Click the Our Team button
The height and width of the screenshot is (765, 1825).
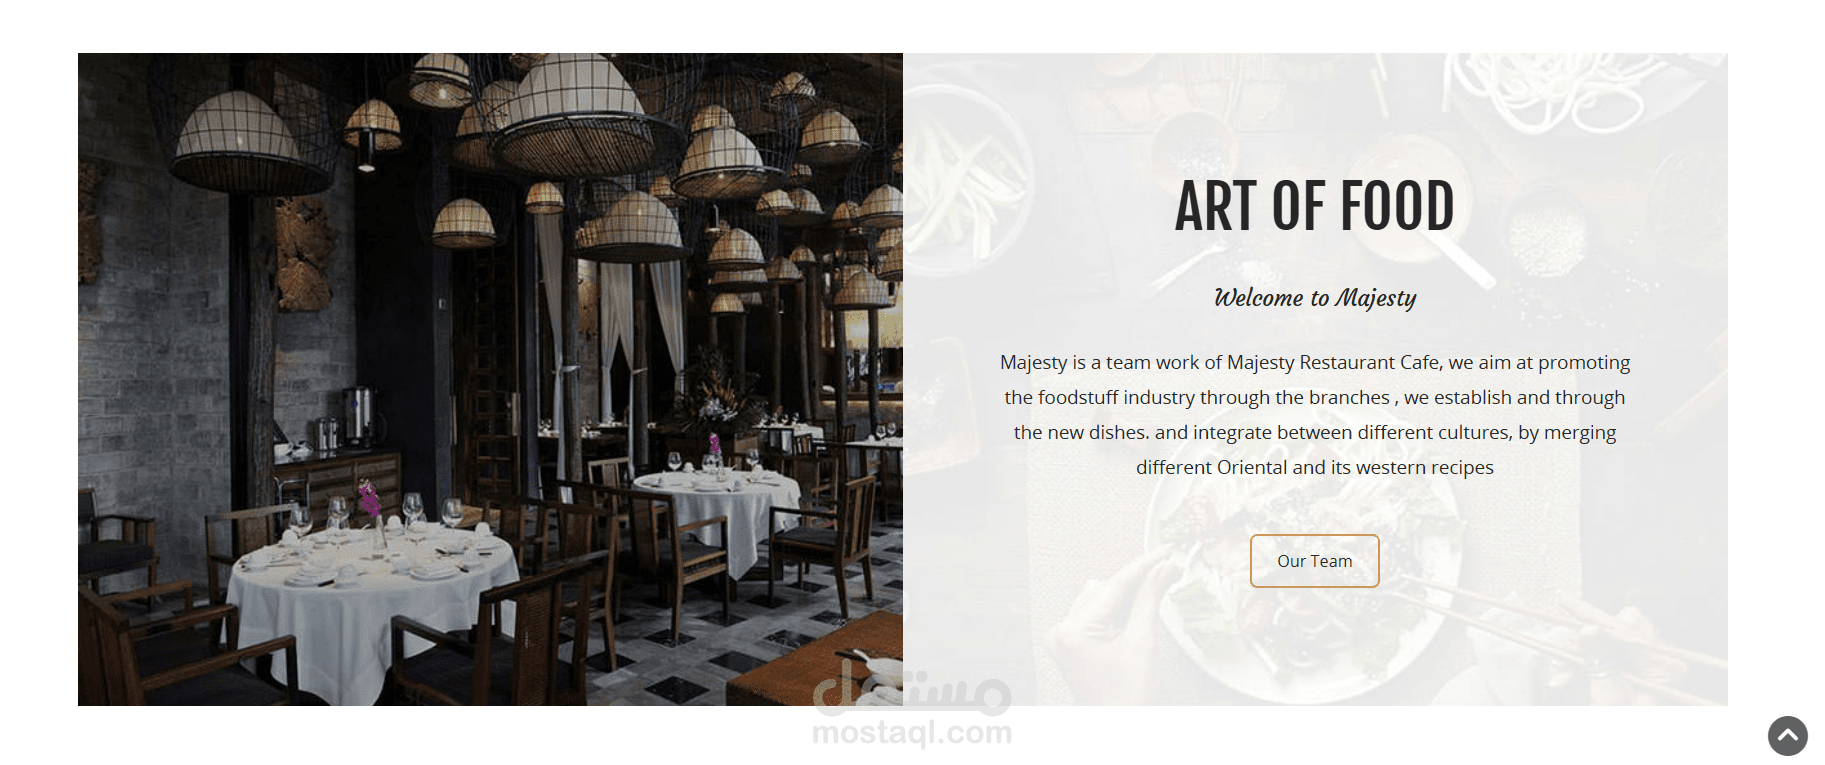(1314, 561)
